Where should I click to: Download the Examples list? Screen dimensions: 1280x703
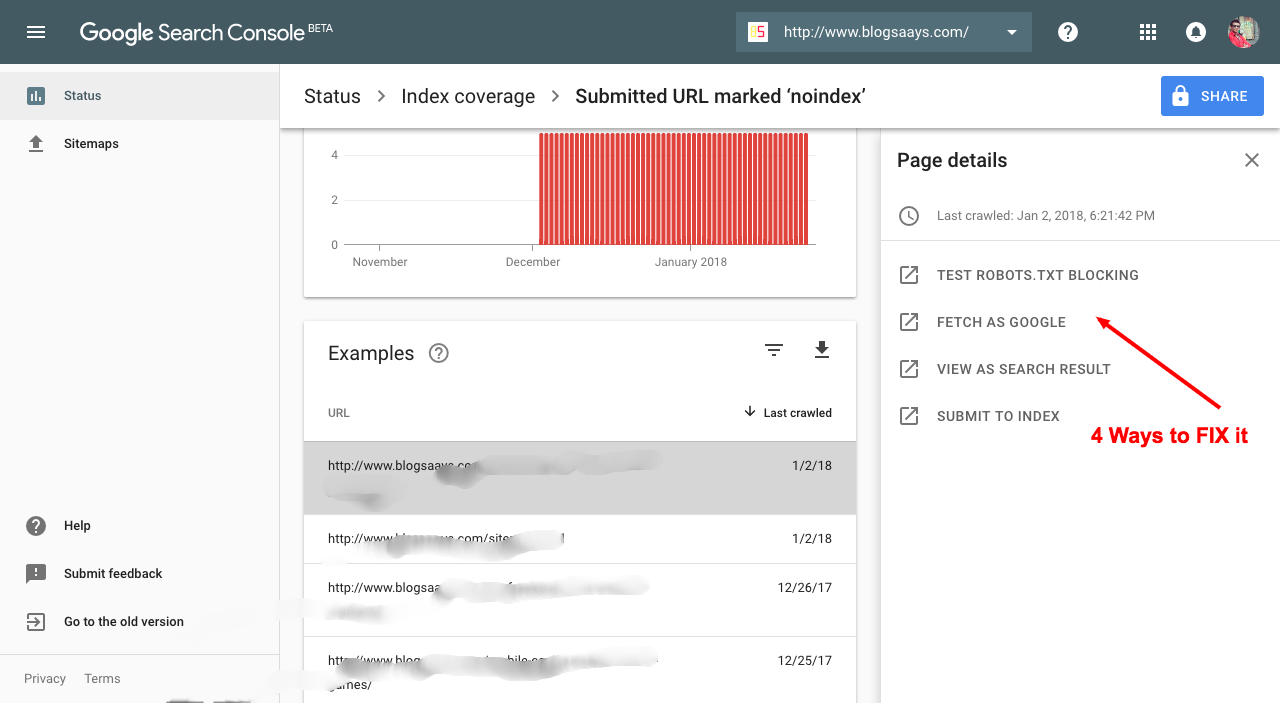pyautogui.click(x=822, y=350)
